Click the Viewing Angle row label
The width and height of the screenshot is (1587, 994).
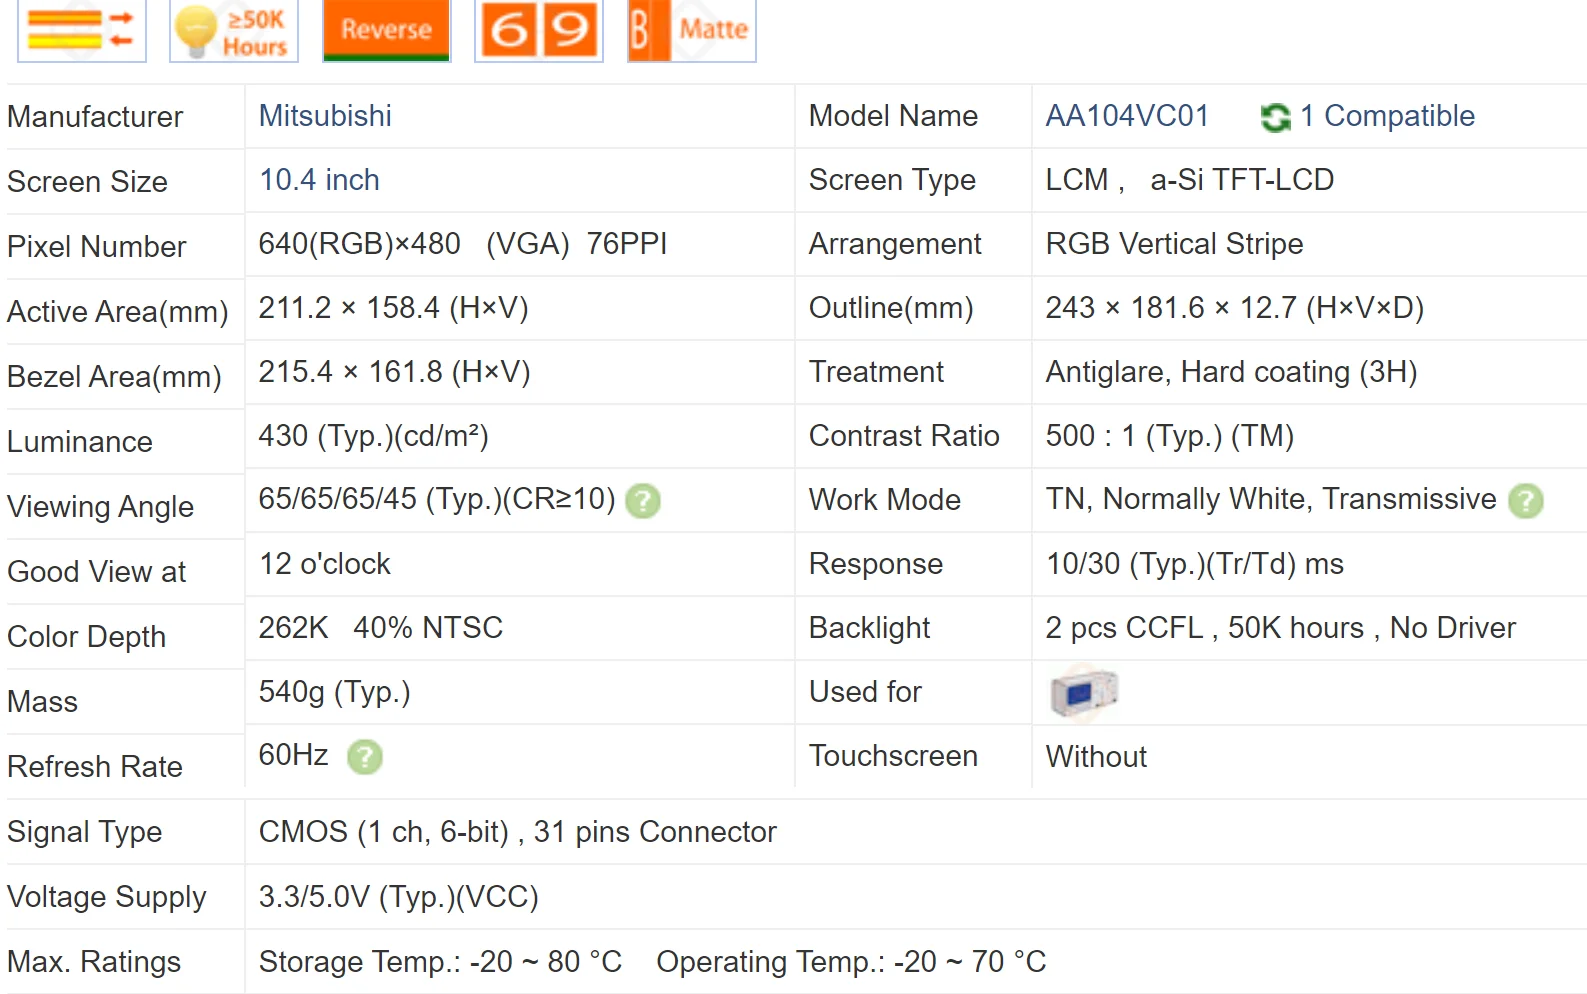100,507
